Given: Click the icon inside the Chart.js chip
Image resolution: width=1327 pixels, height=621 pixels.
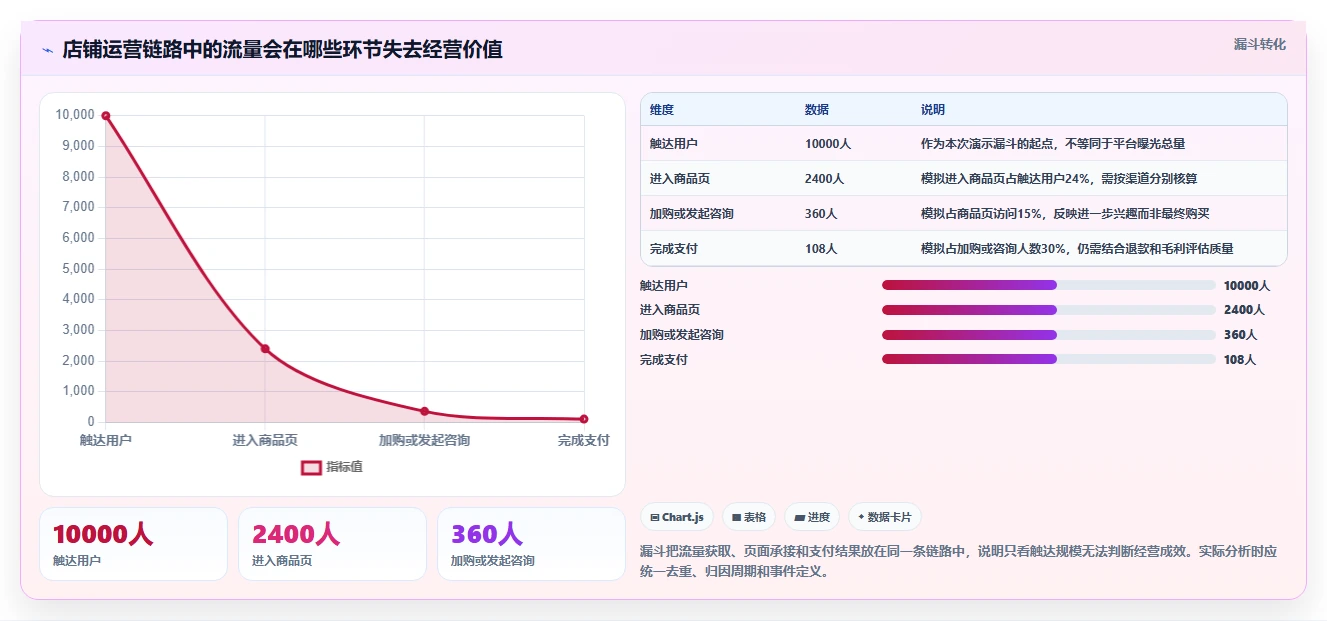Looking at the screenshot, I should pyautogui.click(x=655, y=517).
